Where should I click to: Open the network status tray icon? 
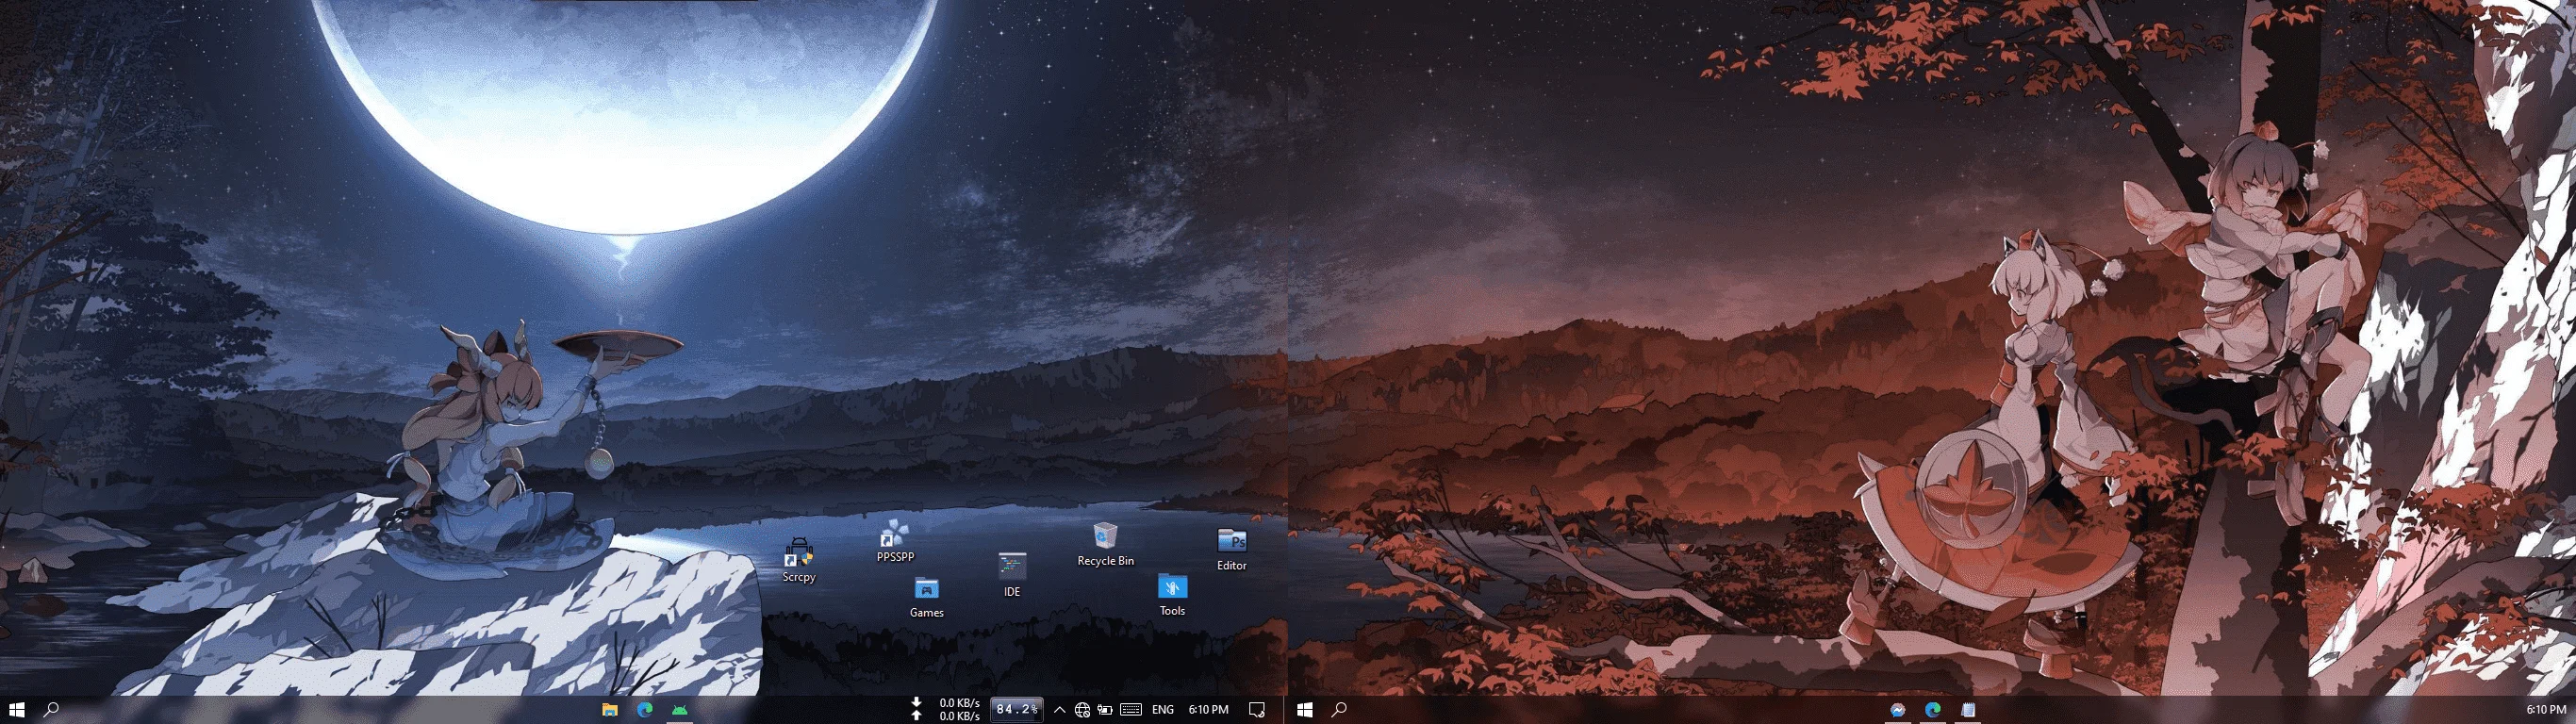1082,710
